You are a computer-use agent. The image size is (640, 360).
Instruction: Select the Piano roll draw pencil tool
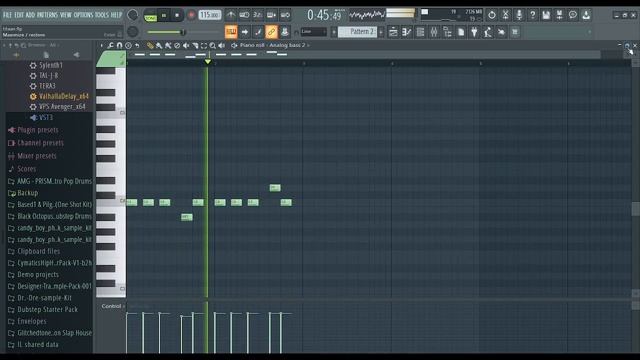click(x=150, y=45)
